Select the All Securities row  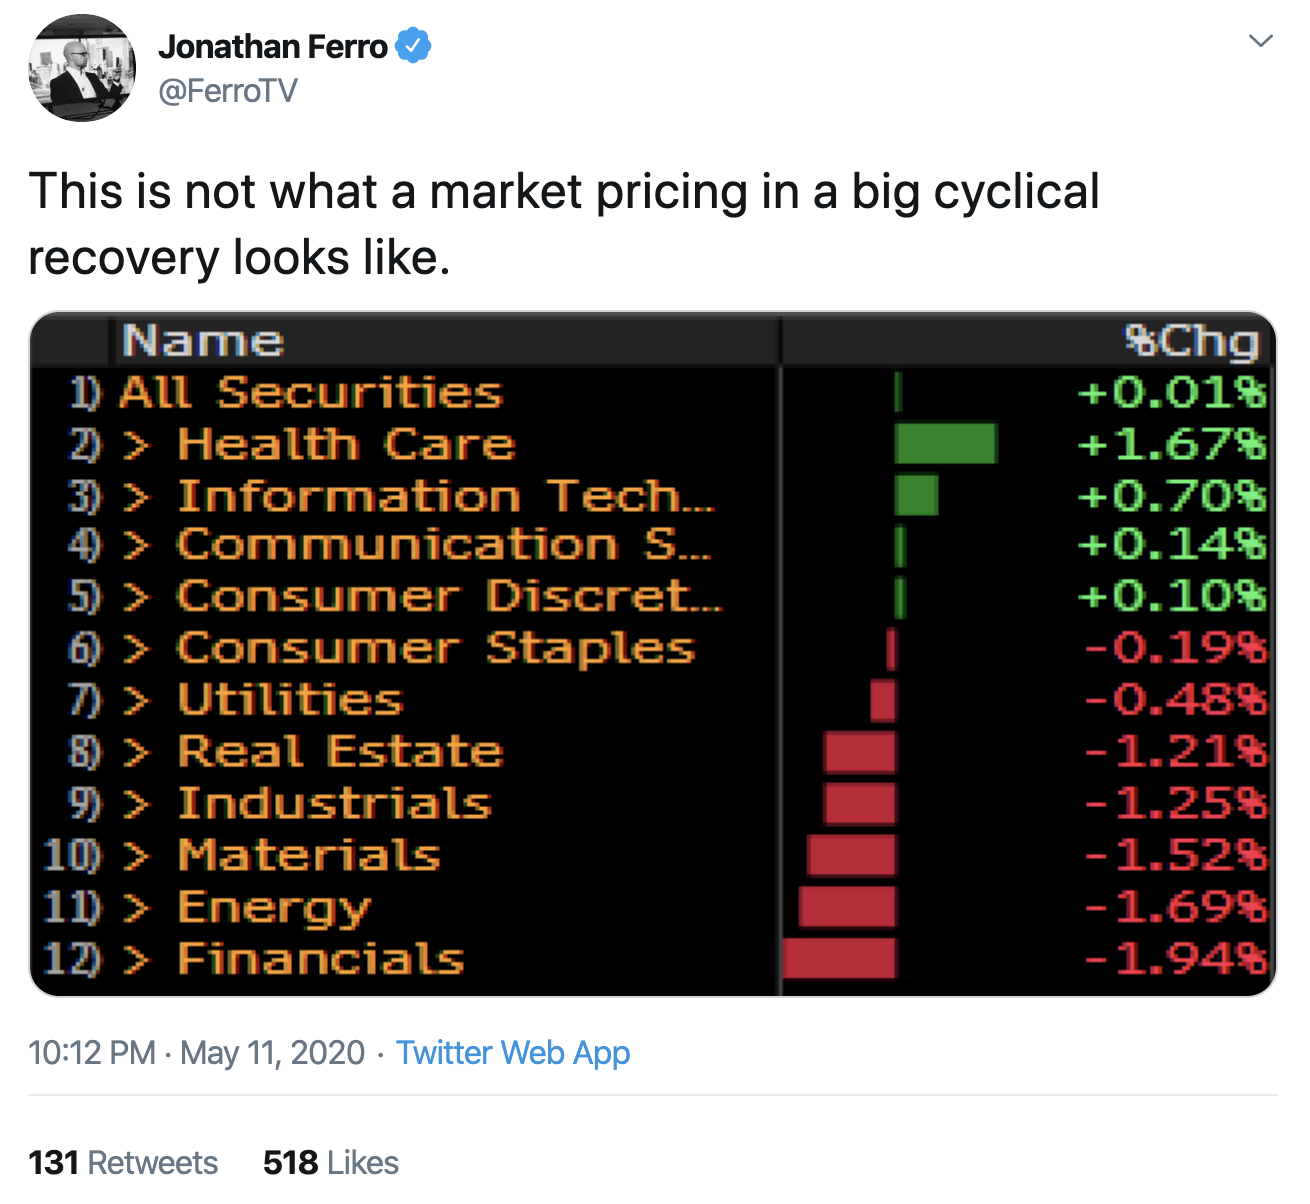310,392
